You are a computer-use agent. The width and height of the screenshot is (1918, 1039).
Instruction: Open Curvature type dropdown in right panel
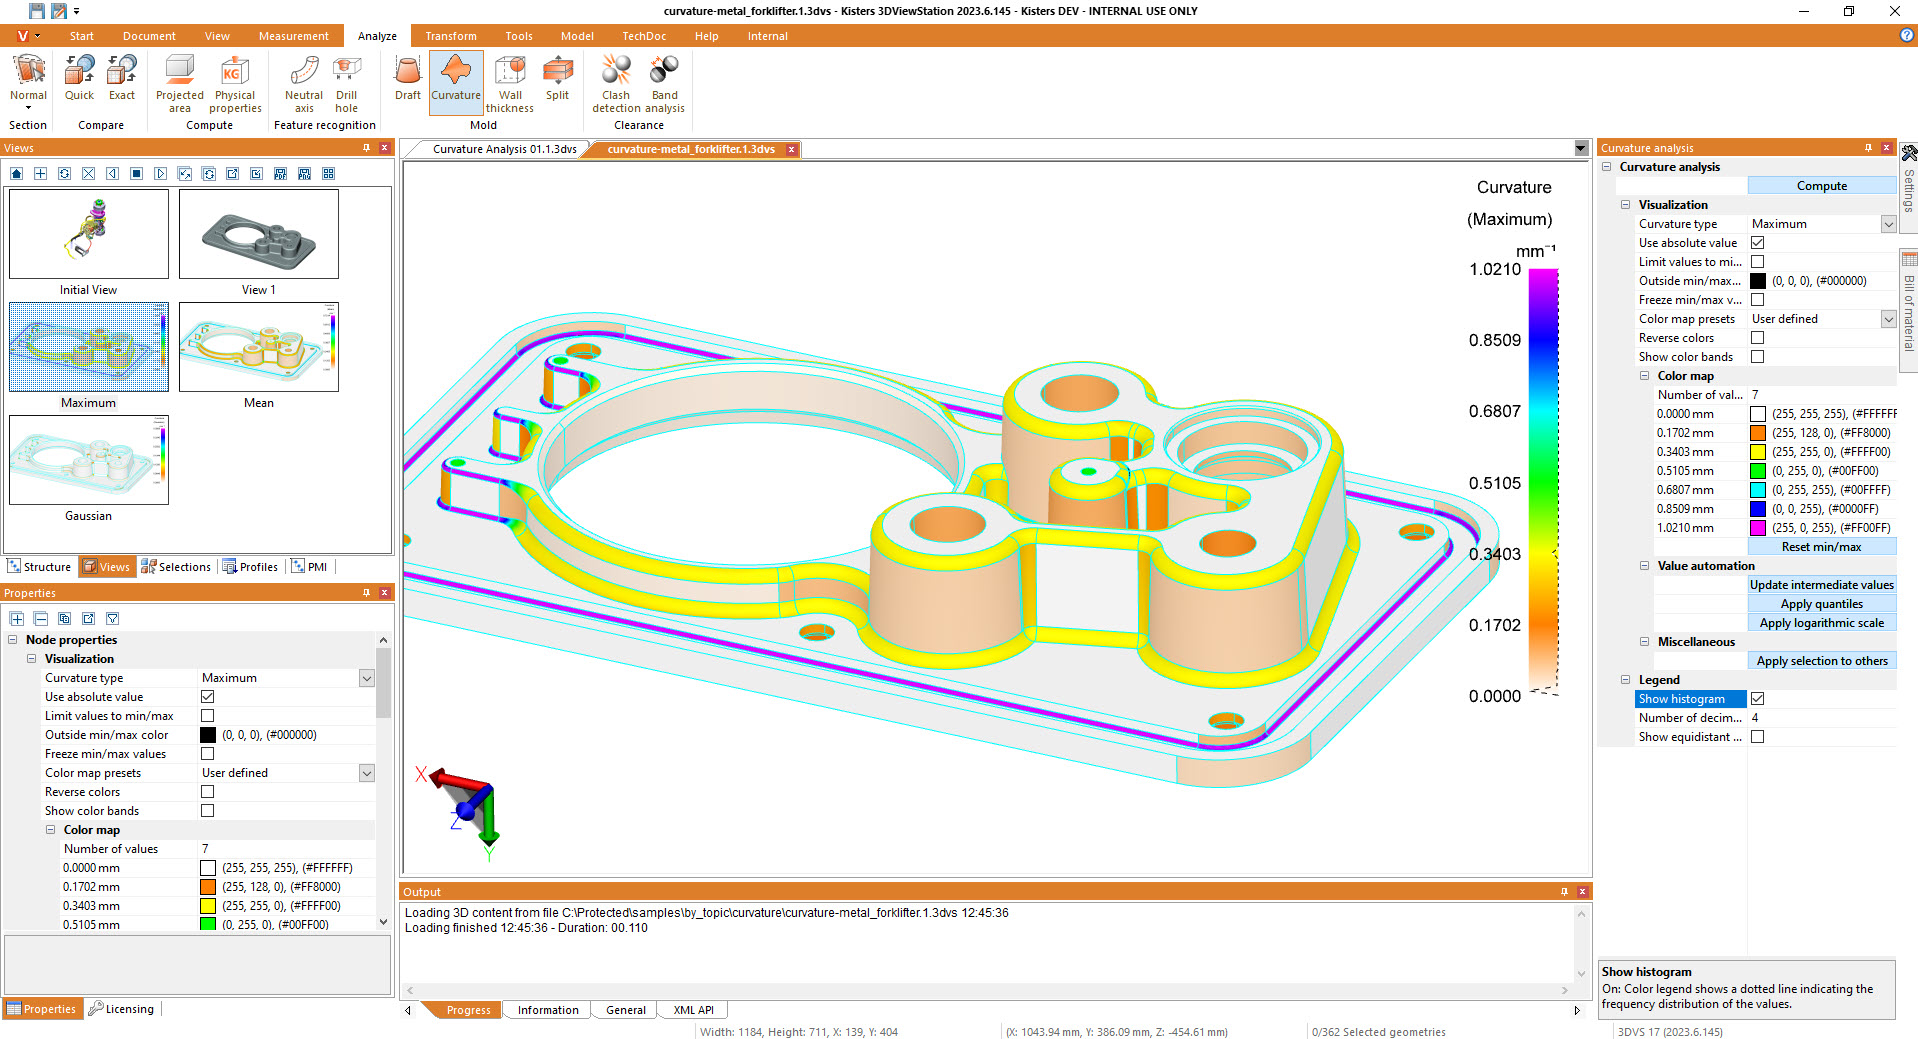pyautogui.click(x=1888, y=224)
